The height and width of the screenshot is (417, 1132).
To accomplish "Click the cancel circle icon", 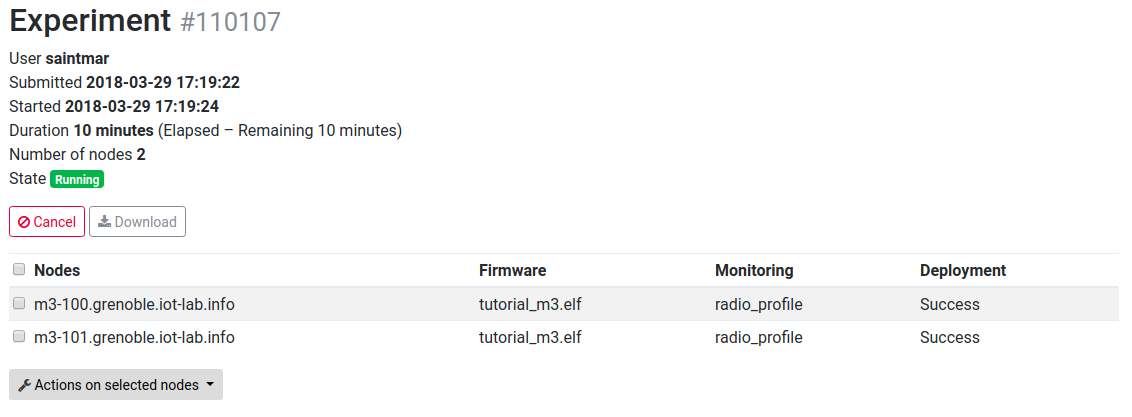I will 24,222.
